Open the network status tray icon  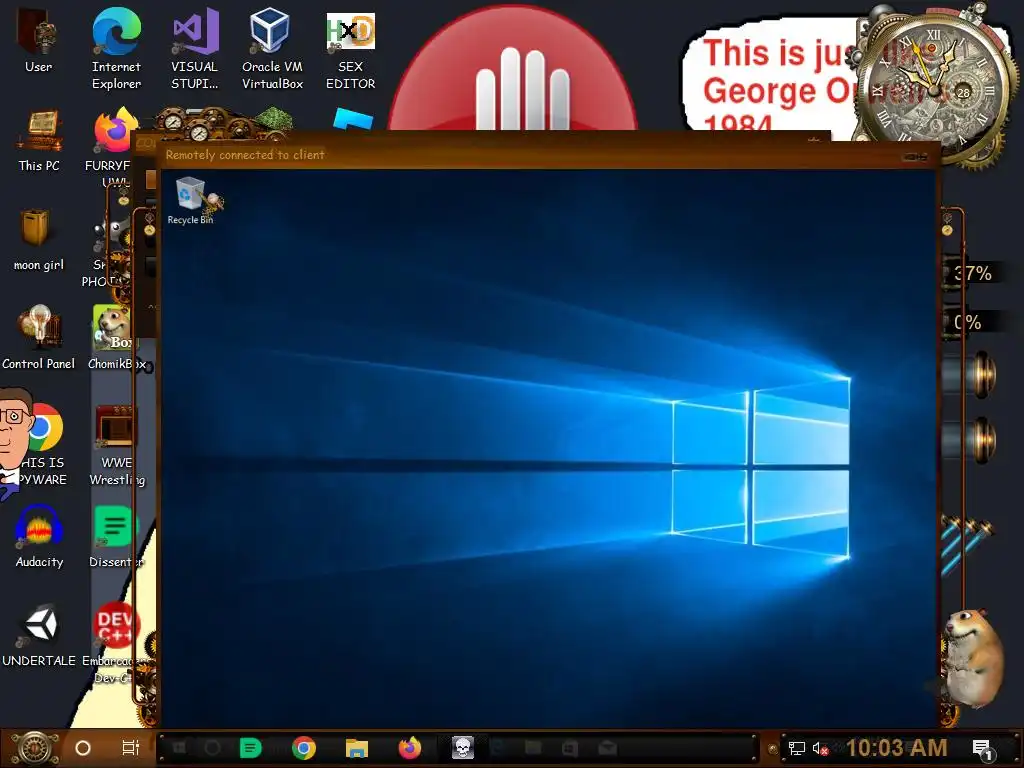797,749
